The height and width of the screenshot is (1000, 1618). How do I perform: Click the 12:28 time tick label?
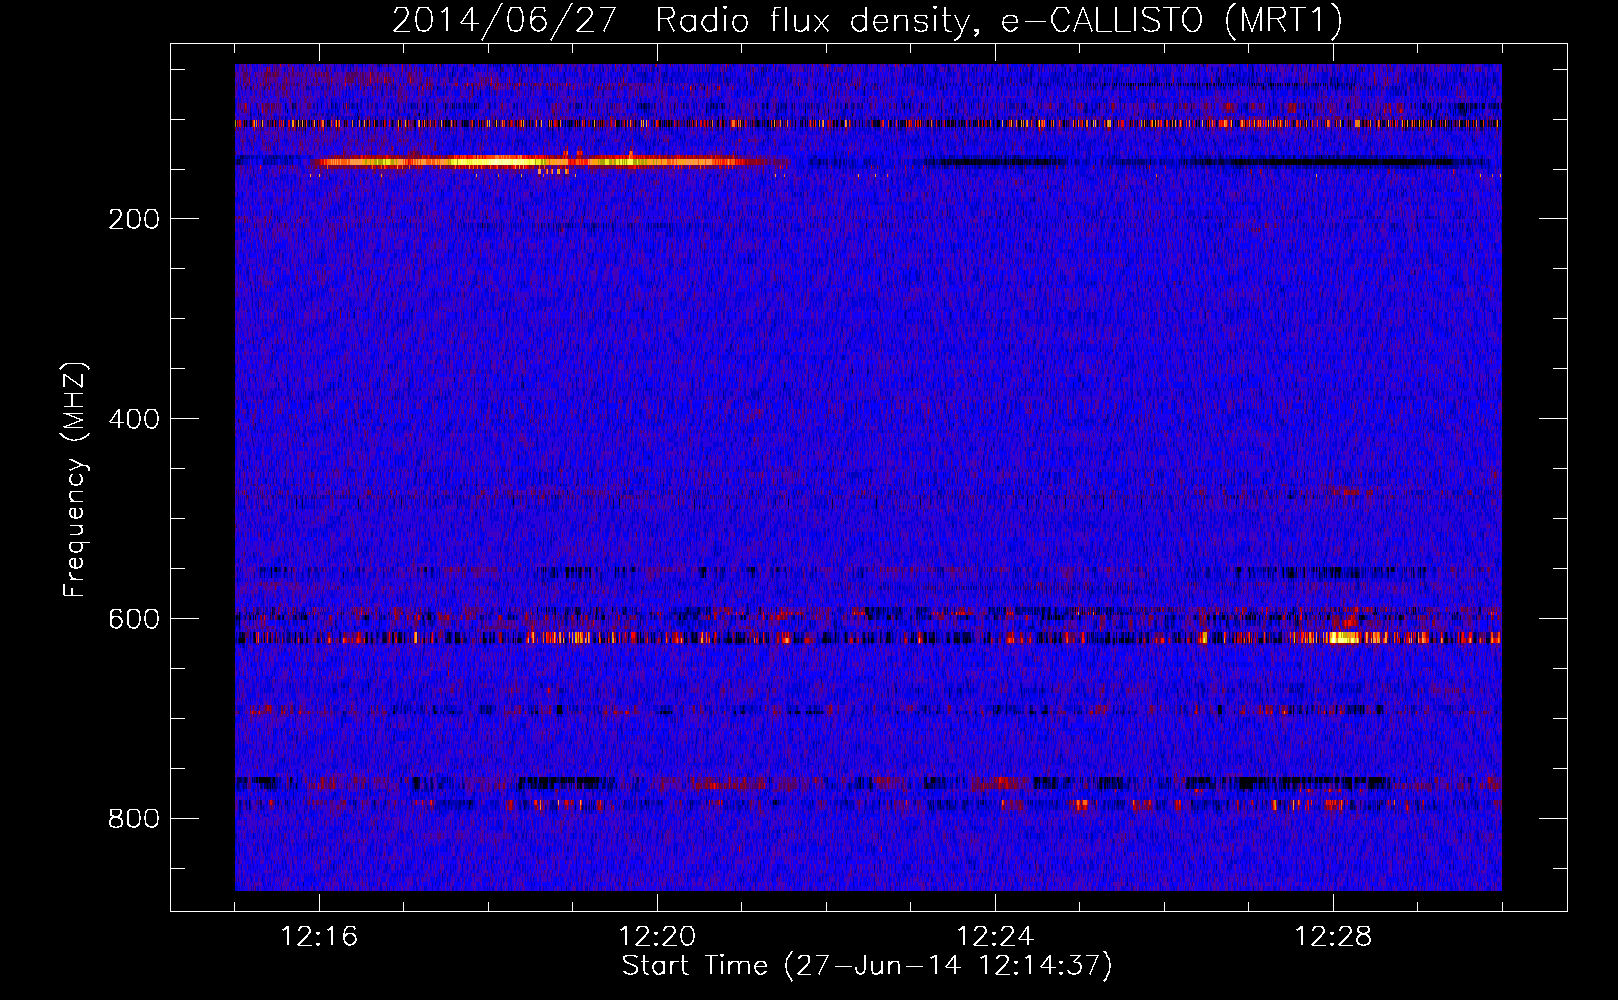[x=1333, y=937]
